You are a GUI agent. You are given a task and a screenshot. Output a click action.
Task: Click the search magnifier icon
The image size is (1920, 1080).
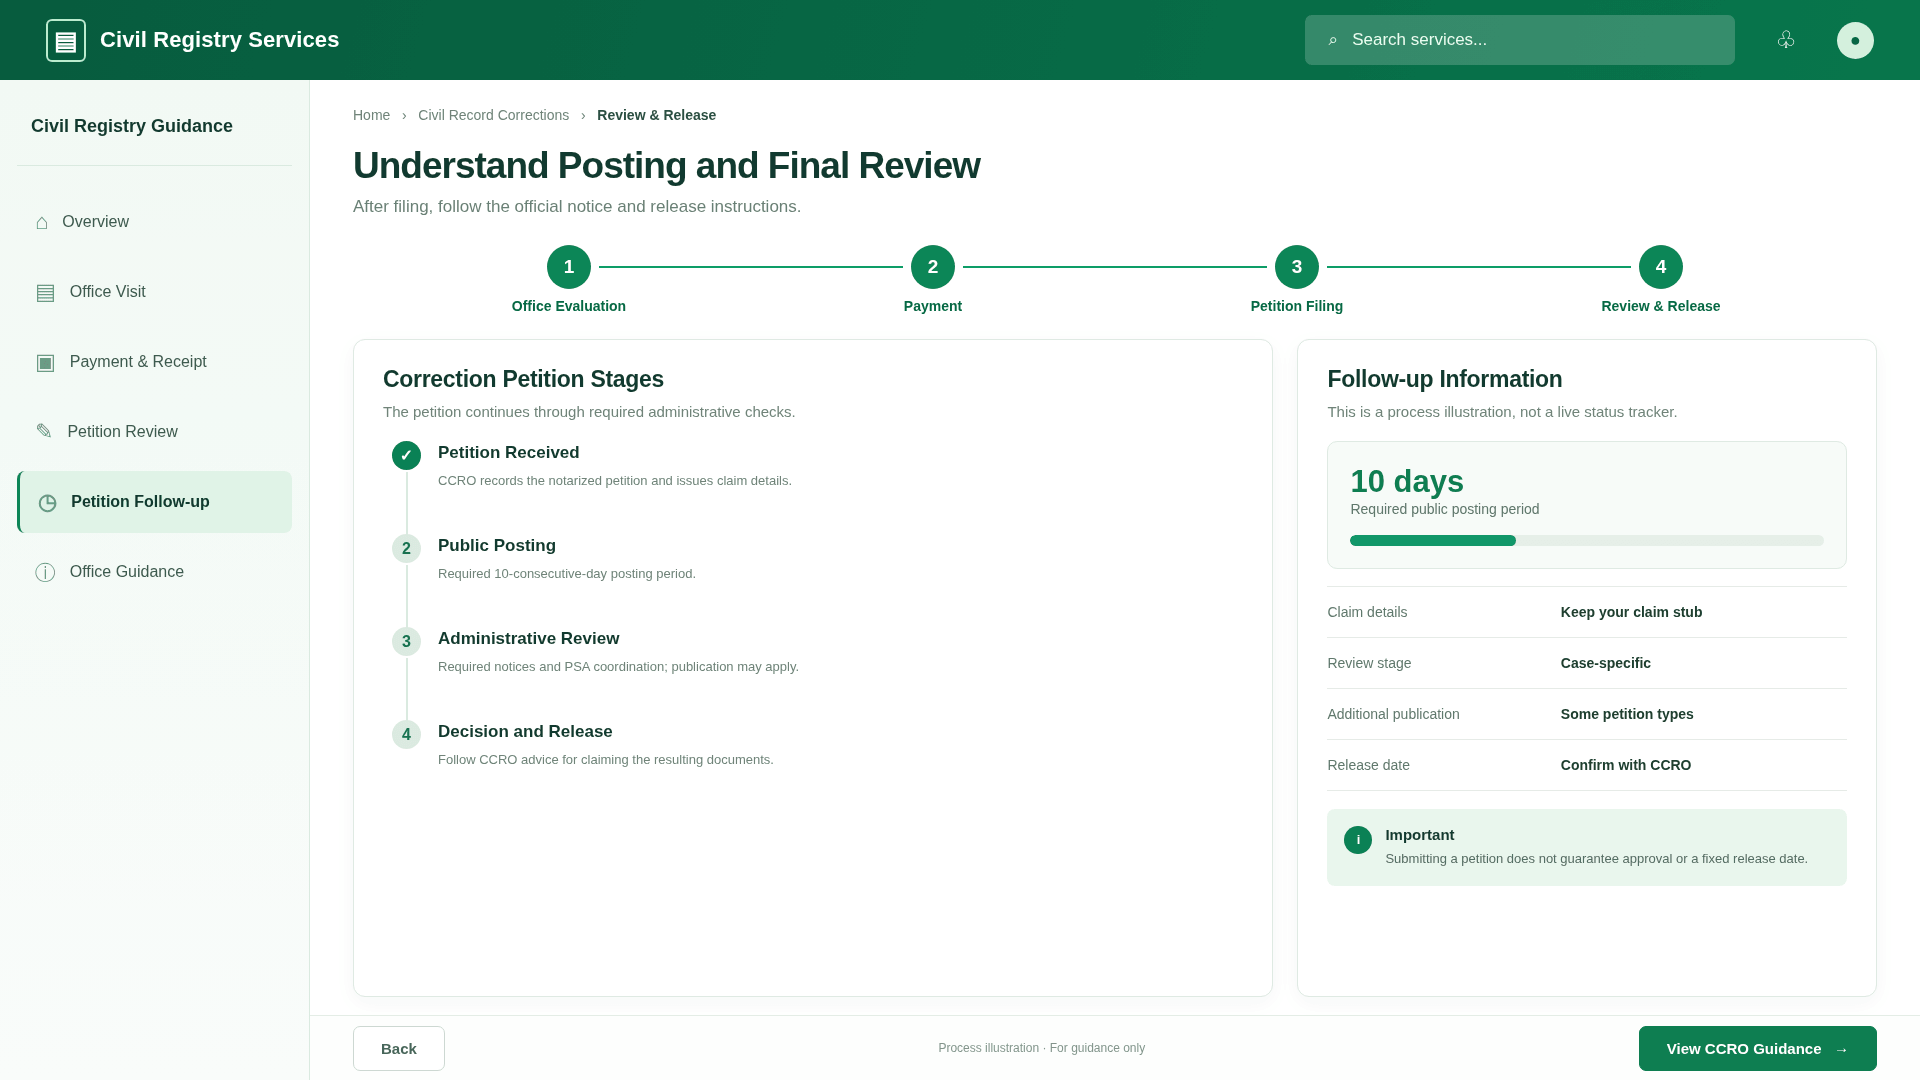[x=1332, y=40]
